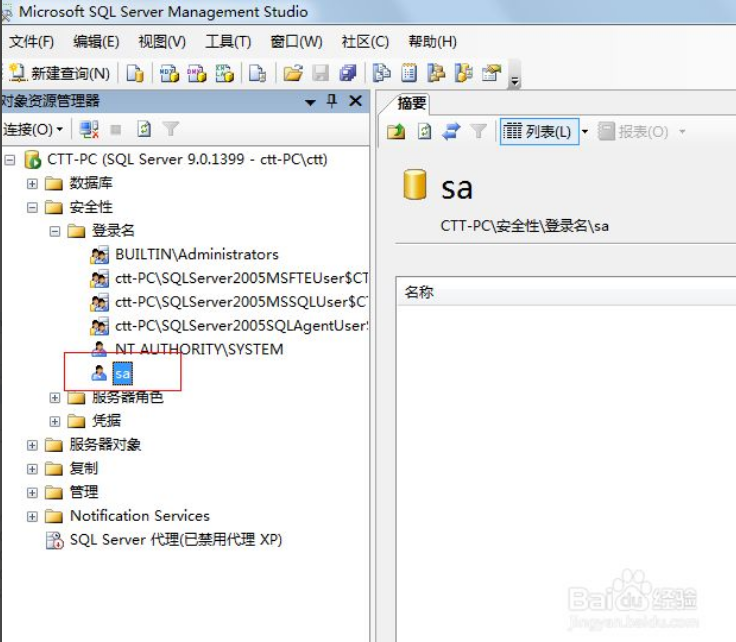Open the Help (帮助) menu
This screenshot has width=736, height=642.
click(x=432, y=42)
